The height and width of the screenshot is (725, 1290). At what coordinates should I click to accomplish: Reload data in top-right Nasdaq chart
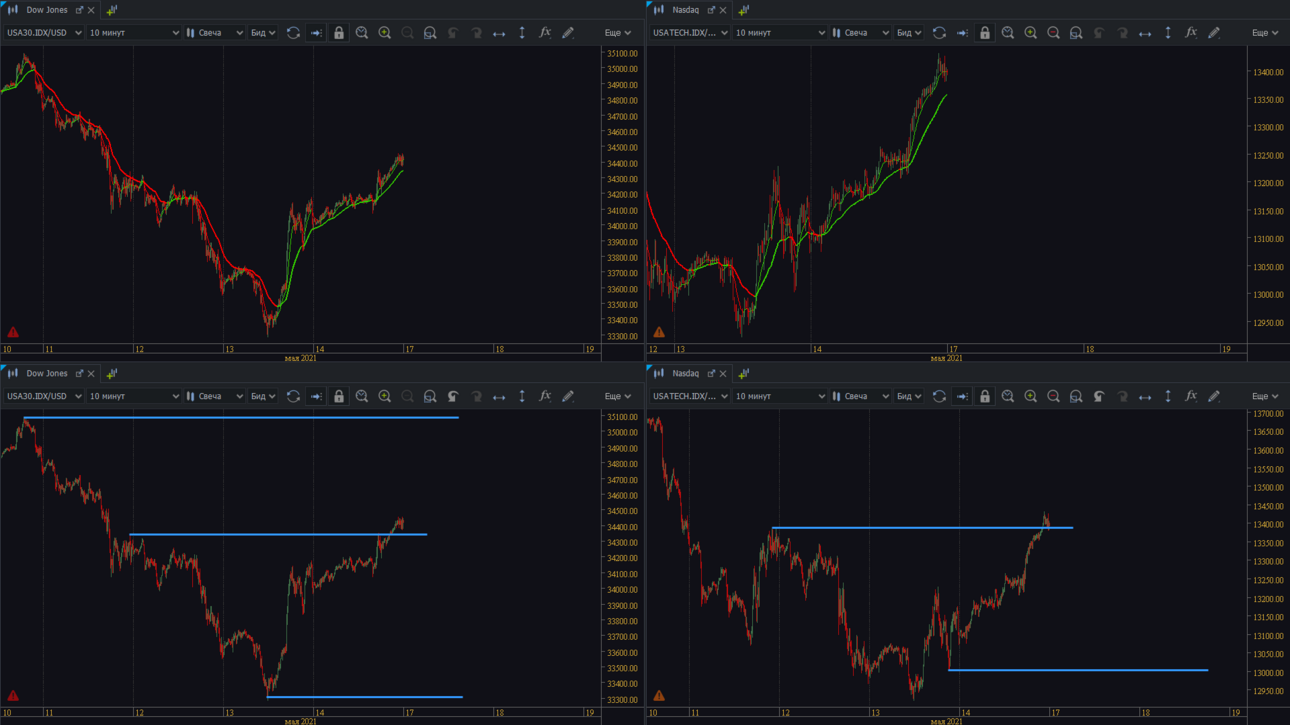[x=939, y=33]
